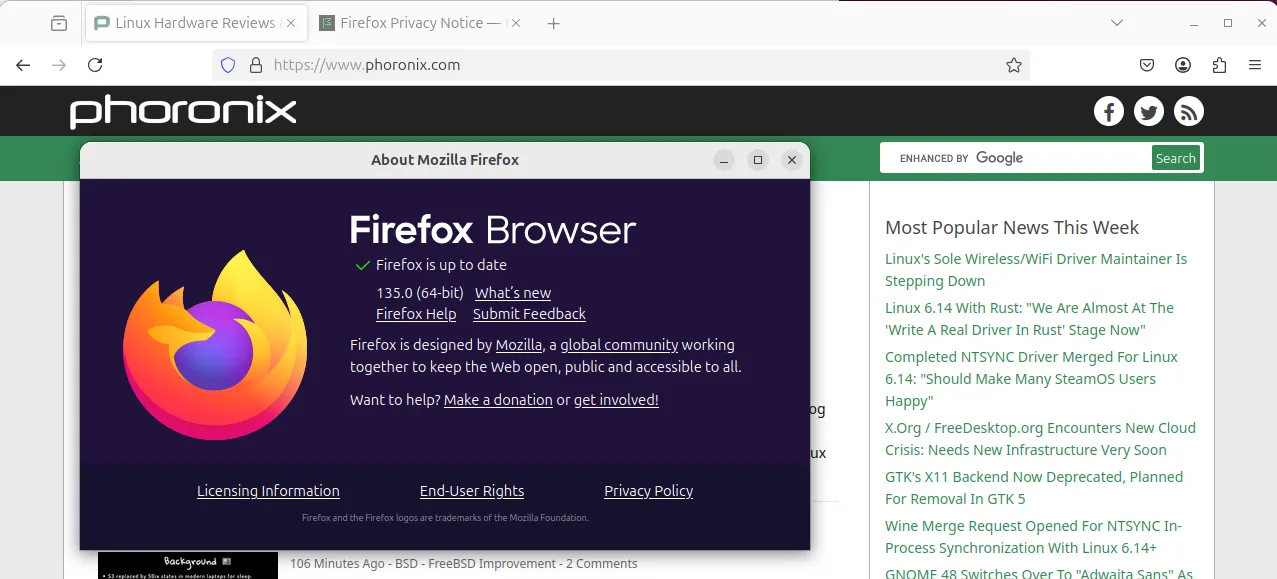Screen dimensions: 1277x579
Task: Open the Firefox hamburger application menu
Action: pos(1255,65)
